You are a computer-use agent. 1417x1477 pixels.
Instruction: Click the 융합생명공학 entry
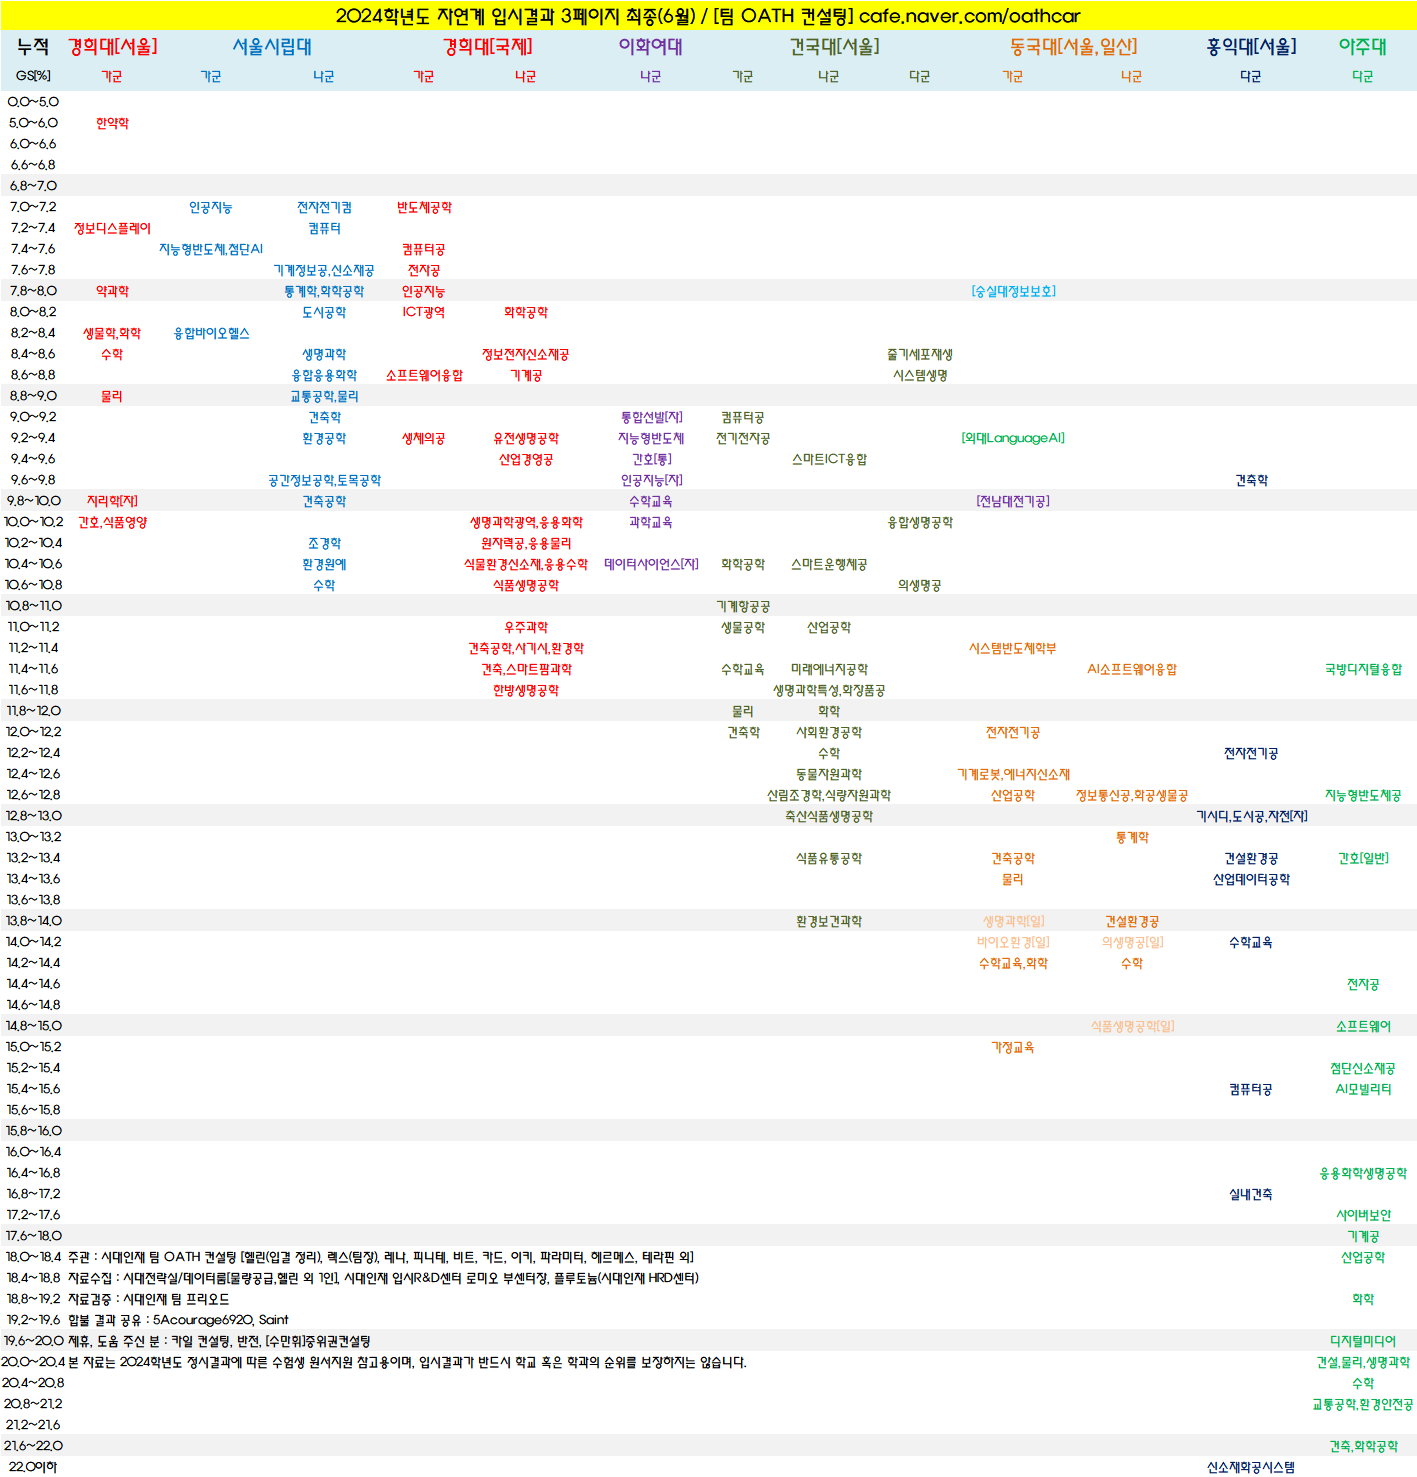tap(920, 522)
